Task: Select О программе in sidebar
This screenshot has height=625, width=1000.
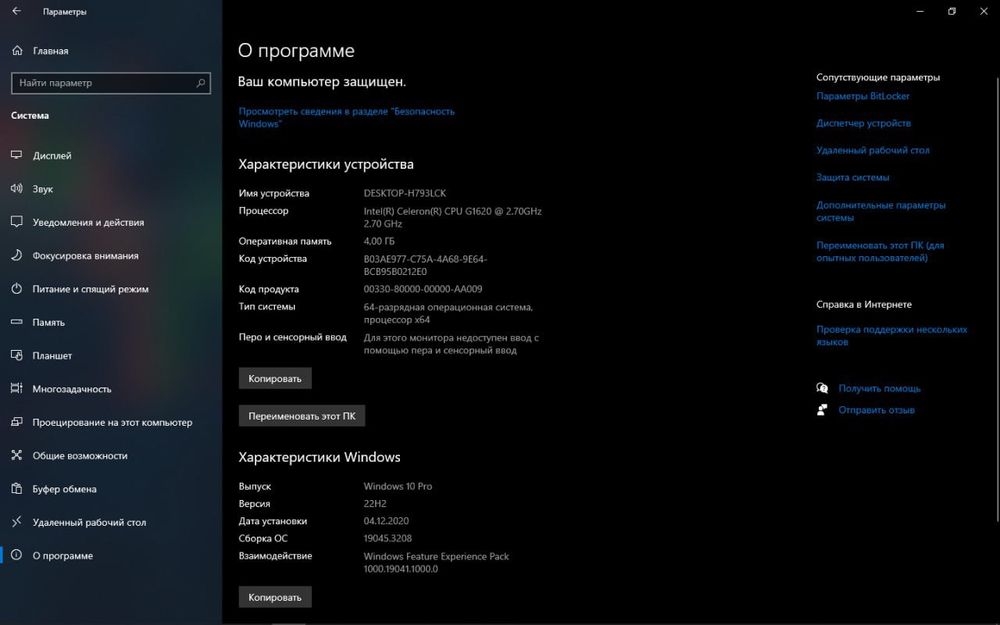Action: tap(111, 555)
